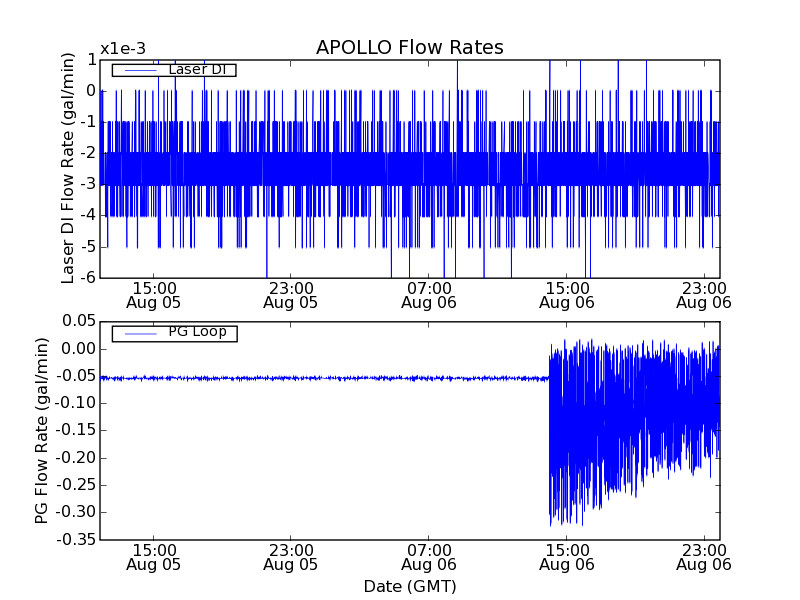
Task: Click bottom plot's 15:00 Aug 06 tick label
Action: pos(567,556)
